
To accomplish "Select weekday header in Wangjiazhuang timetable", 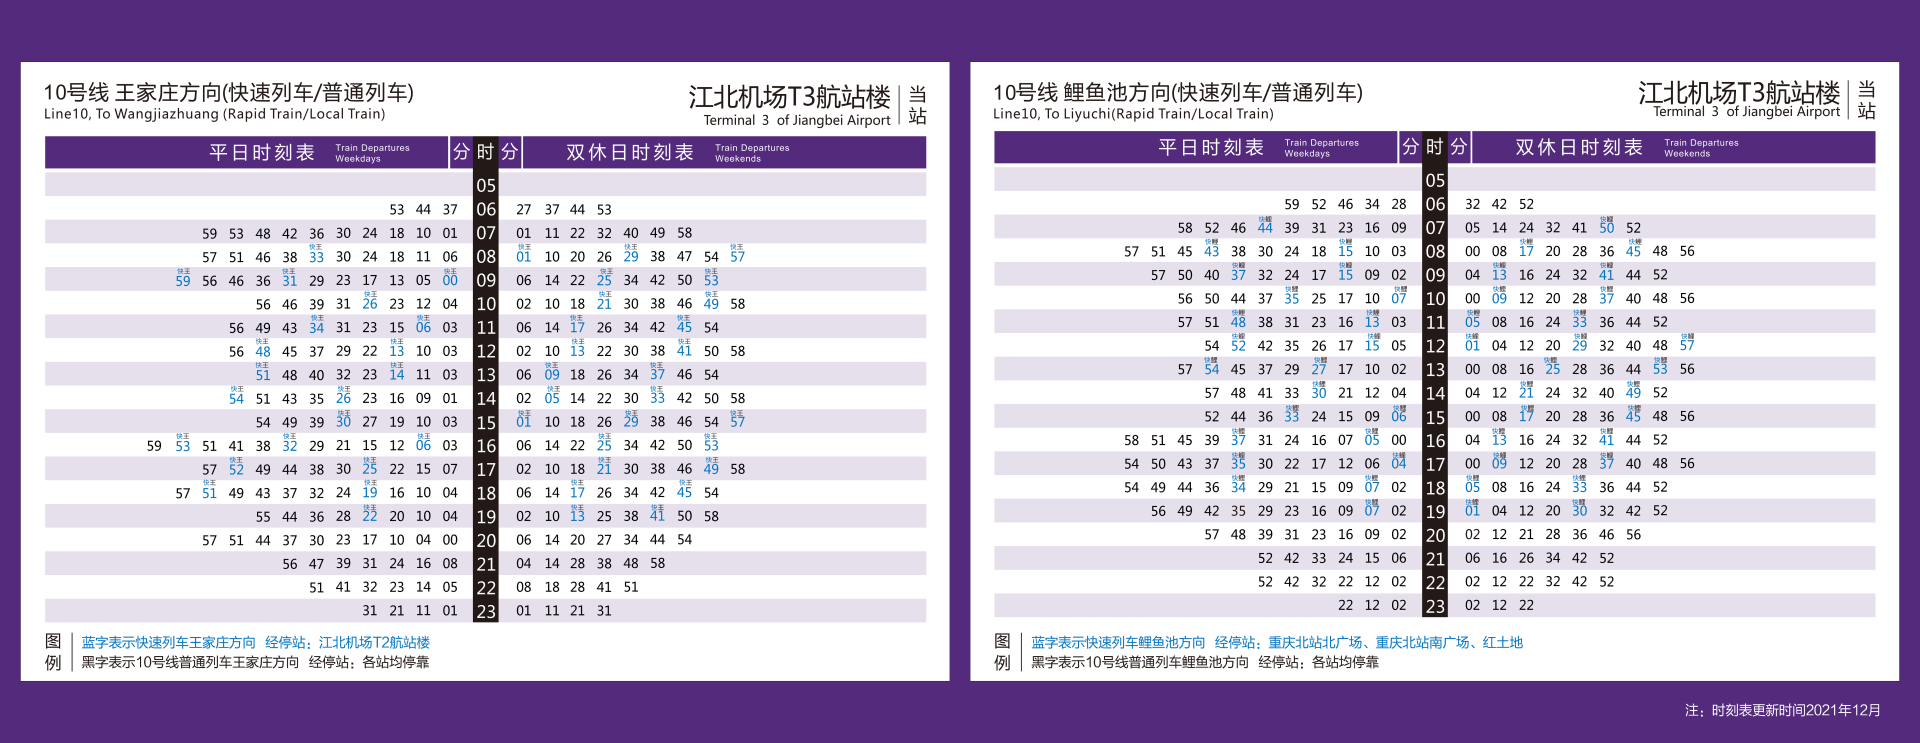I will coord(262,152).
